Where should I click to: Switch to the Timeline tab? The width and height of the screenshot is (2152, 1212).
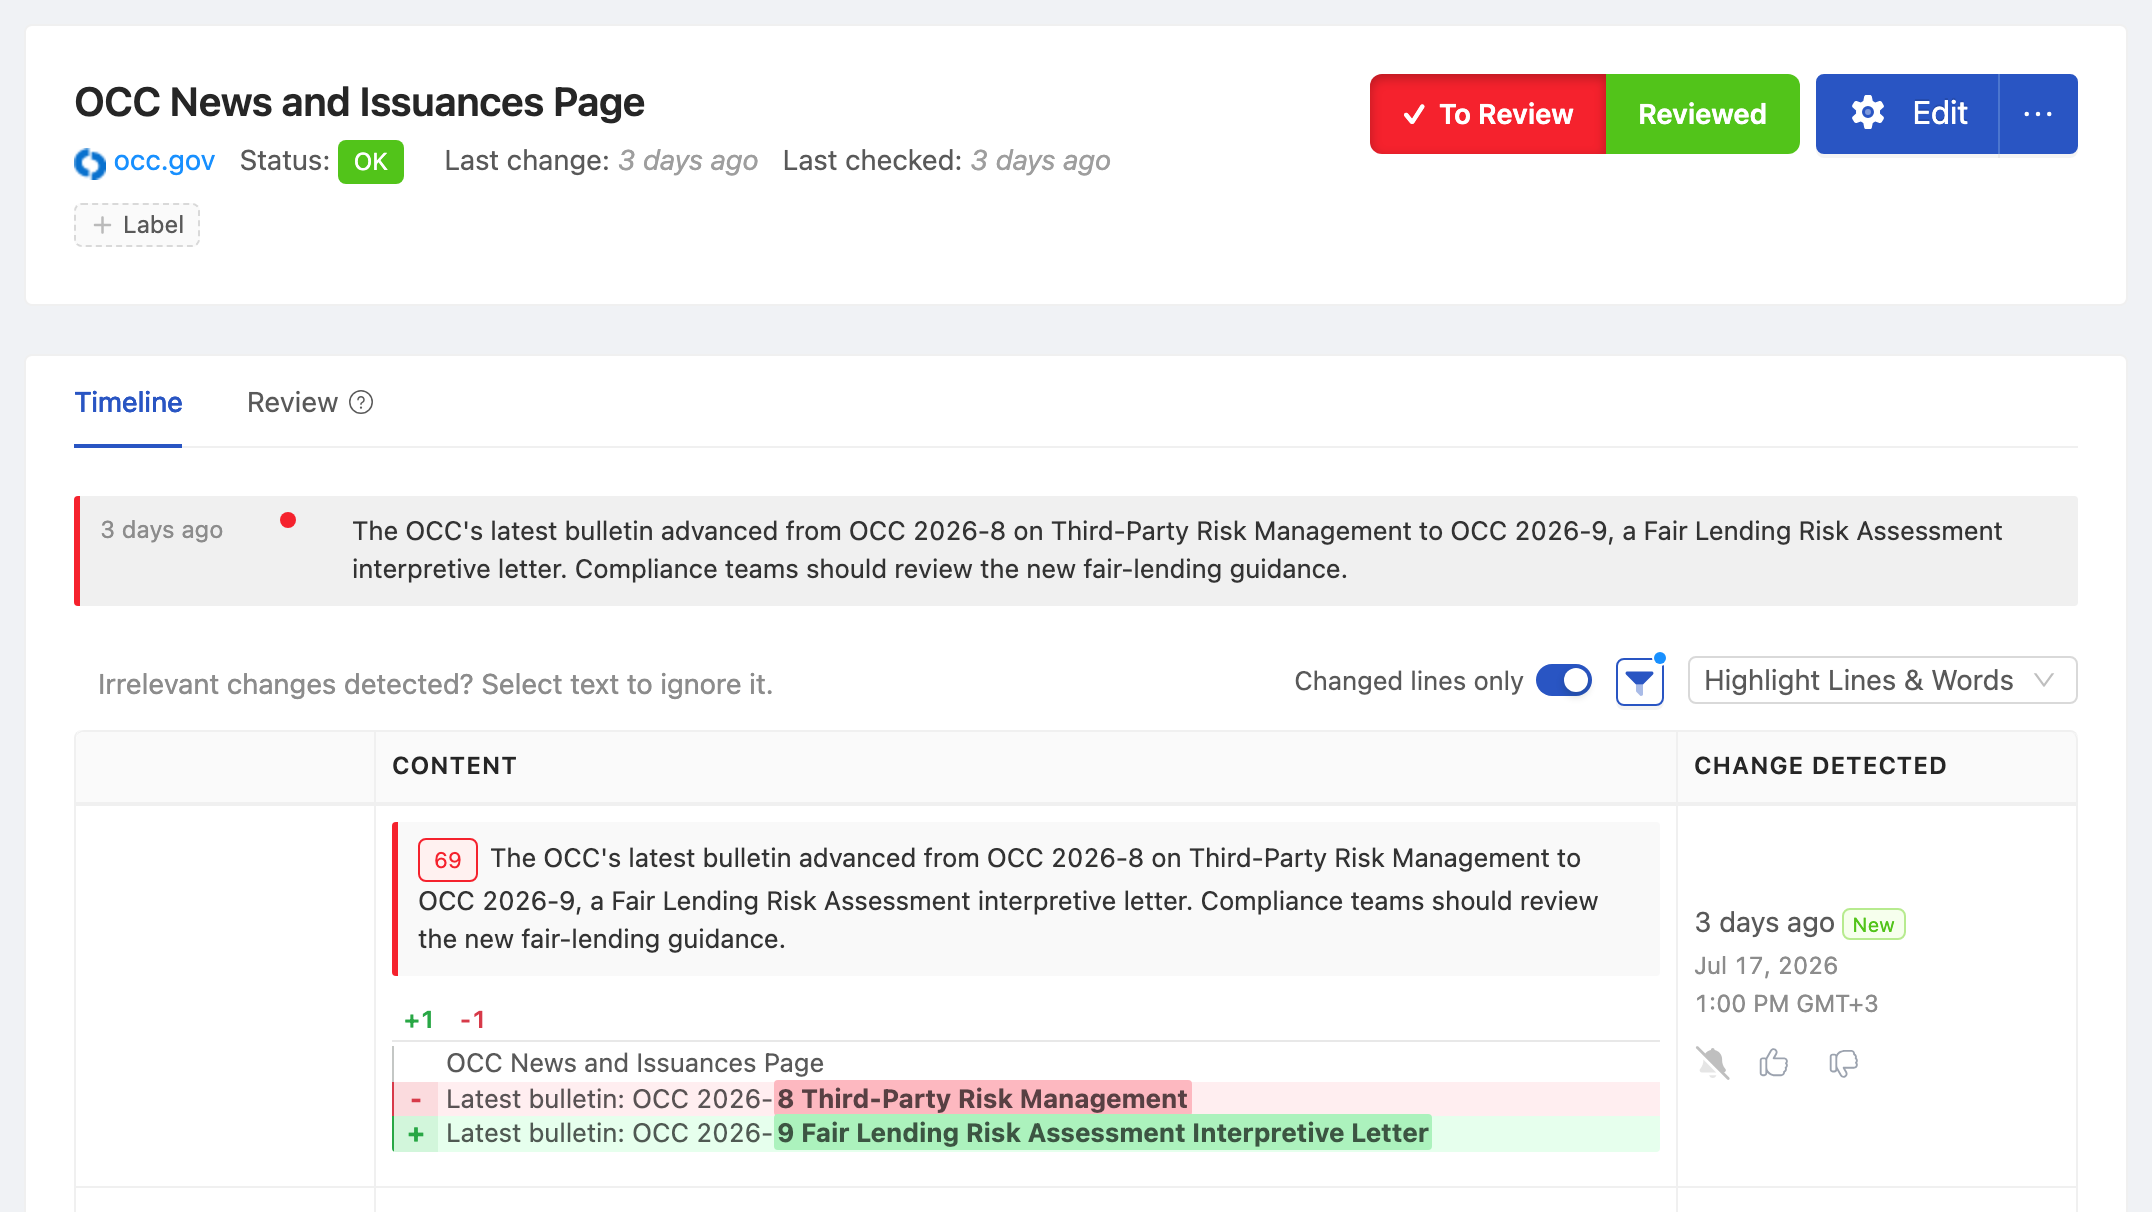click(x=128, y=402)
